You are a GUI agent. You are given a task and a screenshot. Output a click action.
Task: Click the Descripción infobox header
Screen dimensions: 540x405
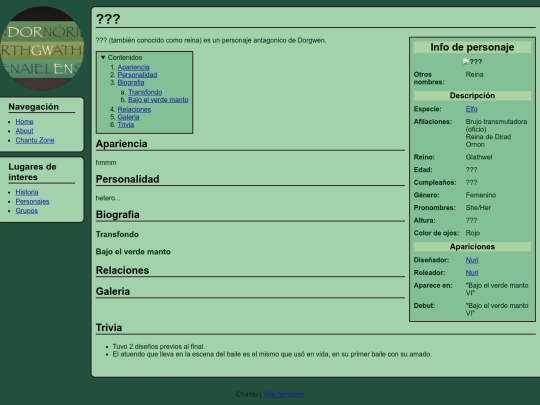pos(472,96)
